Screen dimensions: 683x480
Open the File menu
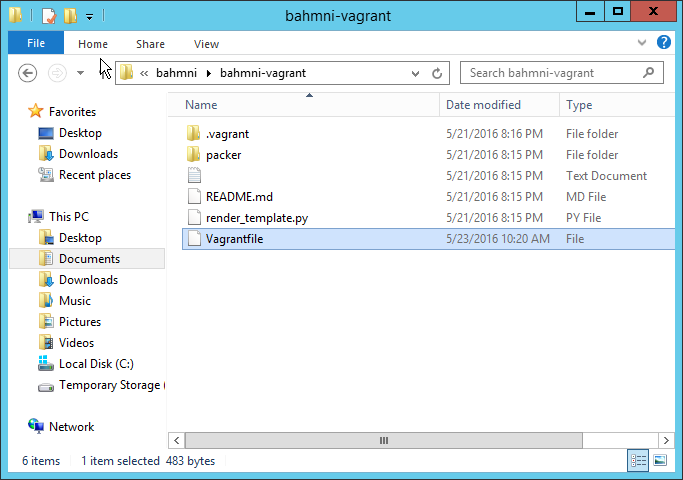pyautogui.click(x=36, y=43)
